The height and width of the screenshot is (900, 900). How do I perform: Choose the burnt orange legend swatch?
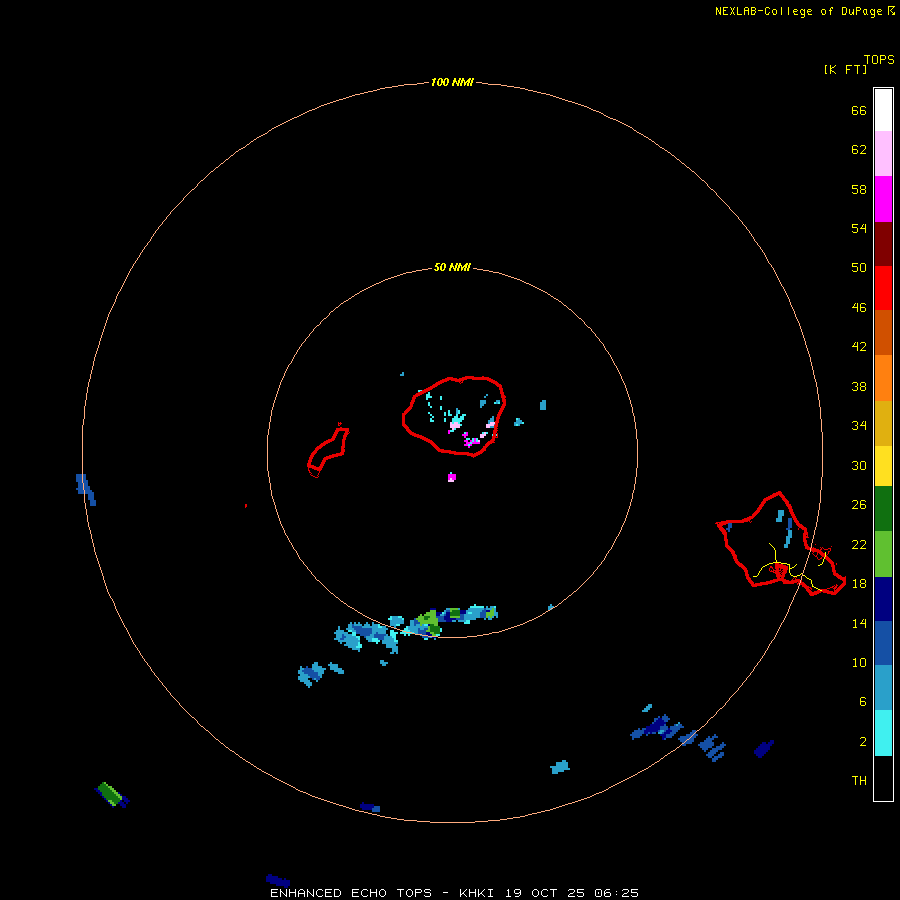pos(883,333)
